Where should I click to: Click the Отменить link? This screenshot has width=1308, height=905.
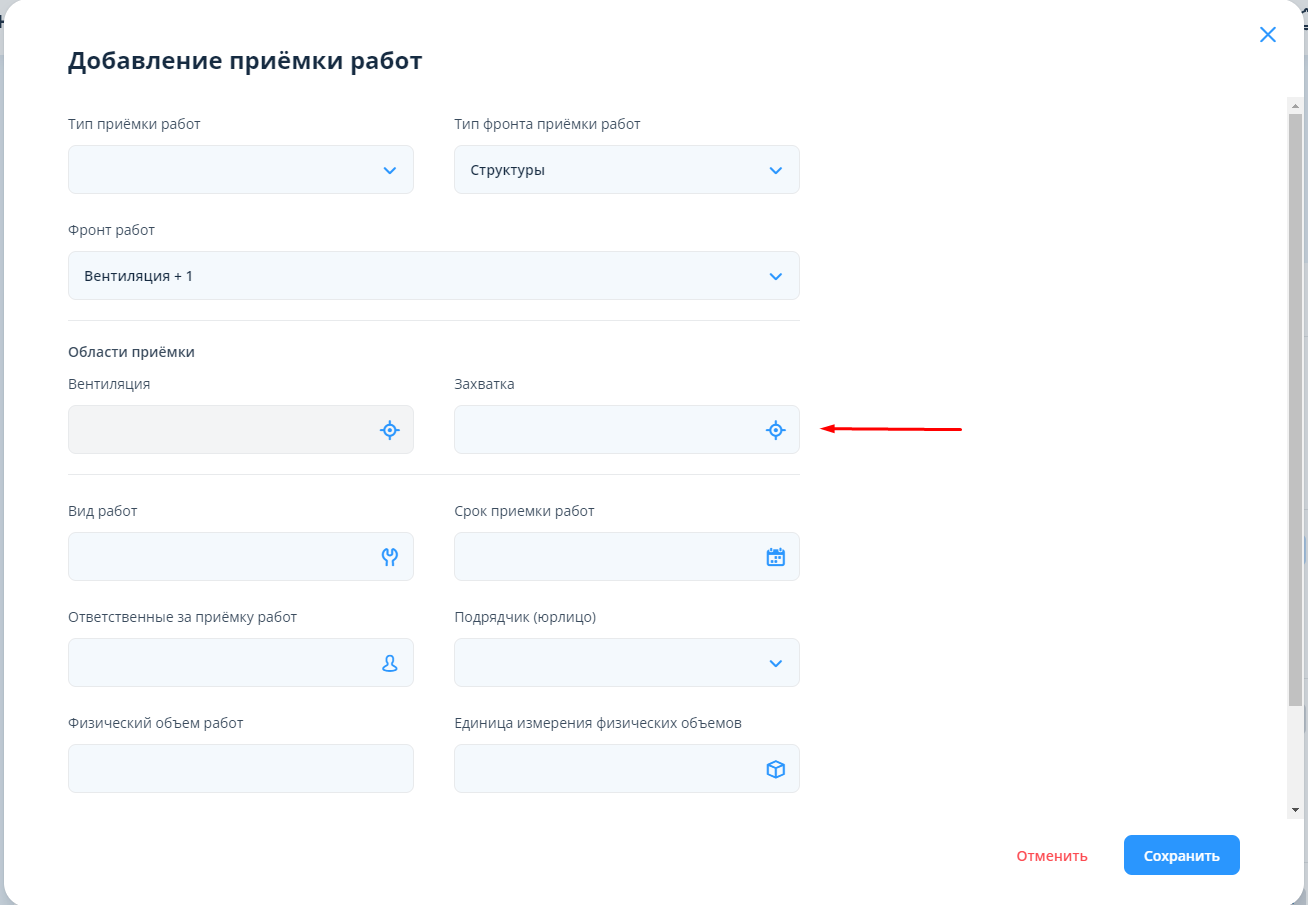pos(1051,856)
